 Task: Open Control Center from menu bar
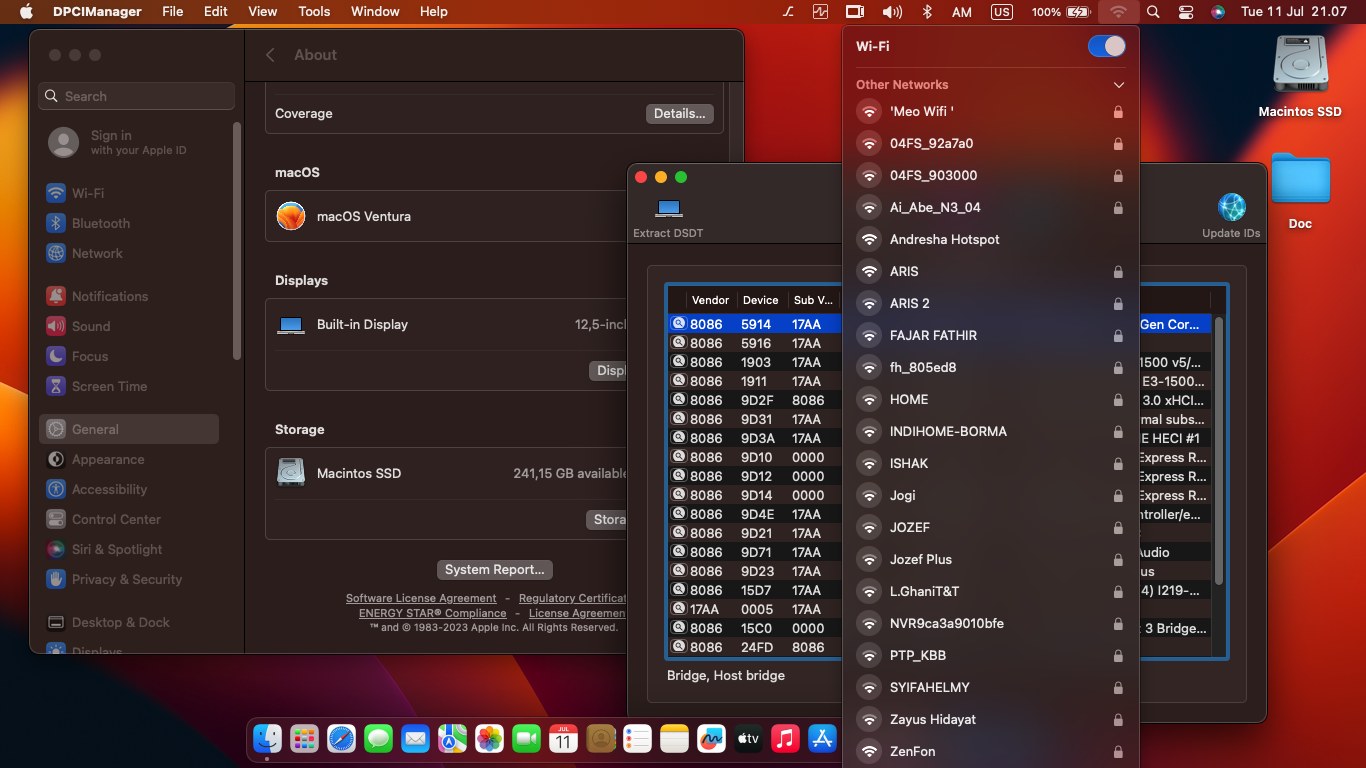[x=1186, y=12]
